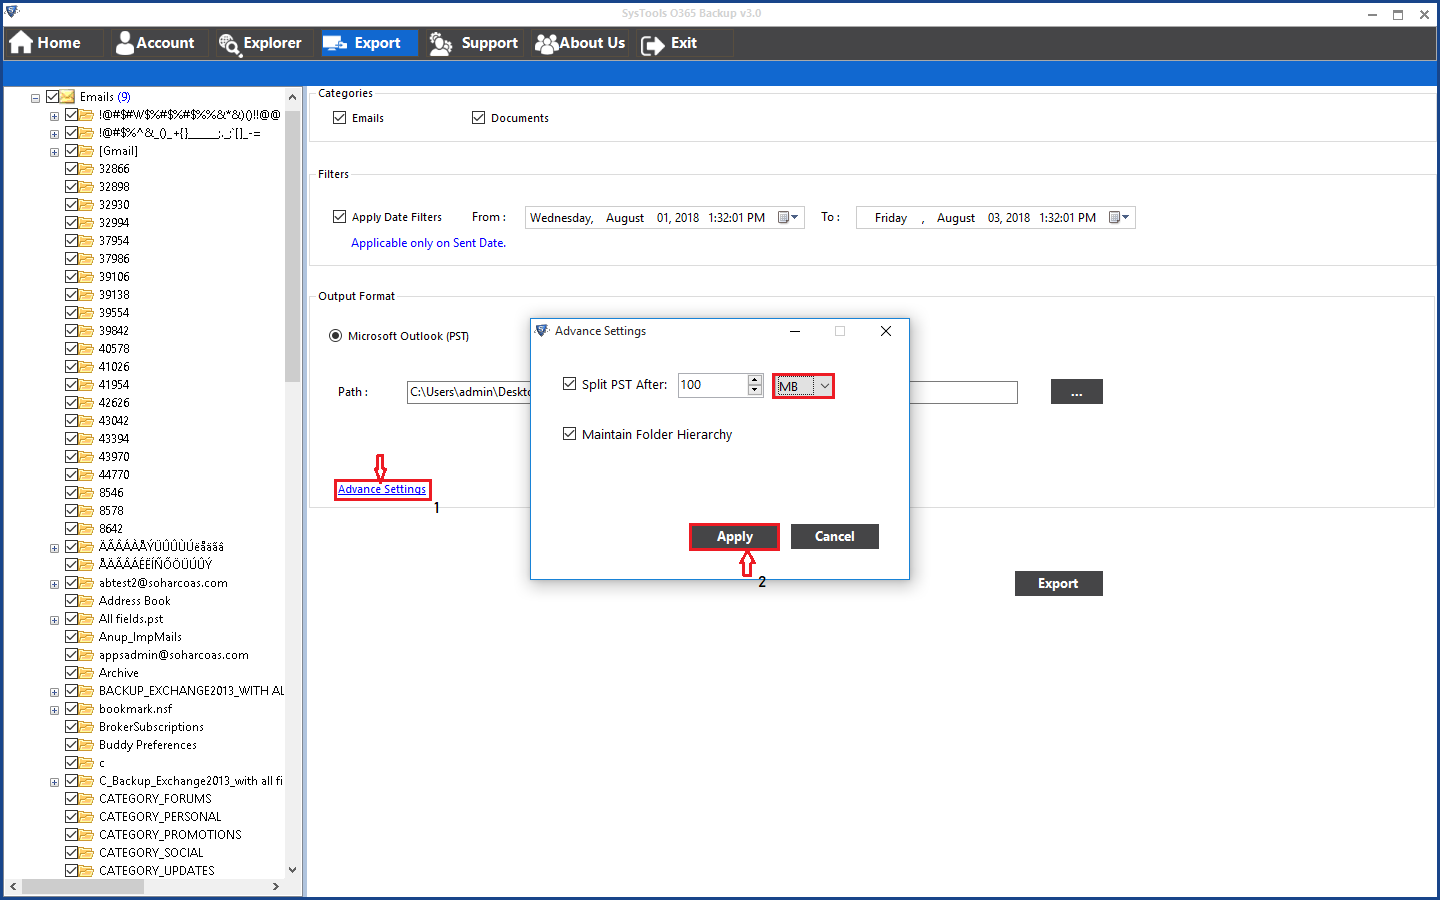Image resolution: width=1440 pixels, height=900 pixels.
Task: Click folder icon of Archive
Action: point(86,673)
